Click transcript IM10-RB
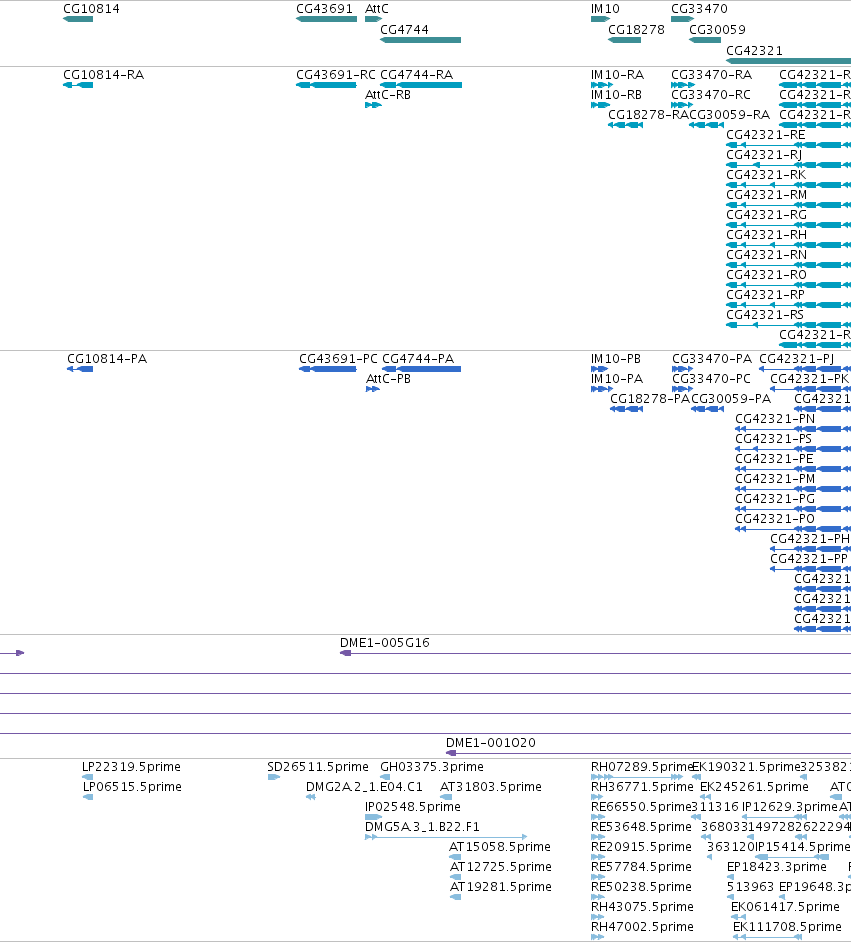Viewport: 851px width, 942px height. 601,105
